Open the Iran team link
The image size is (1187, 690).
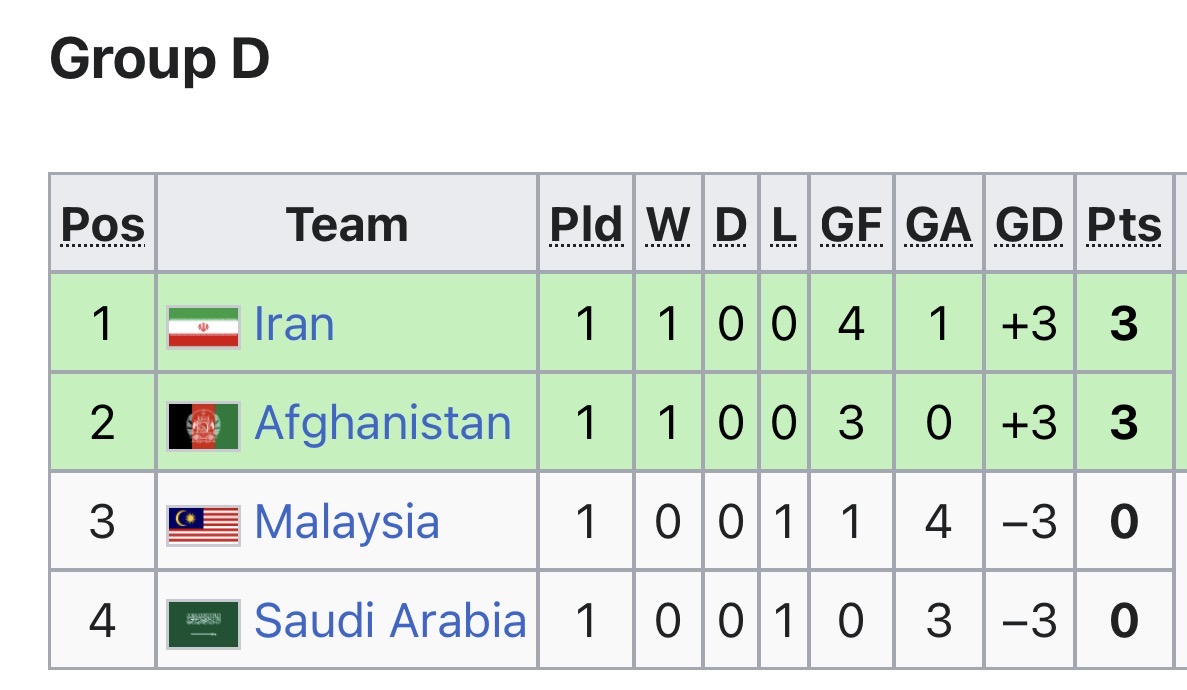click(x=294, y=325)
